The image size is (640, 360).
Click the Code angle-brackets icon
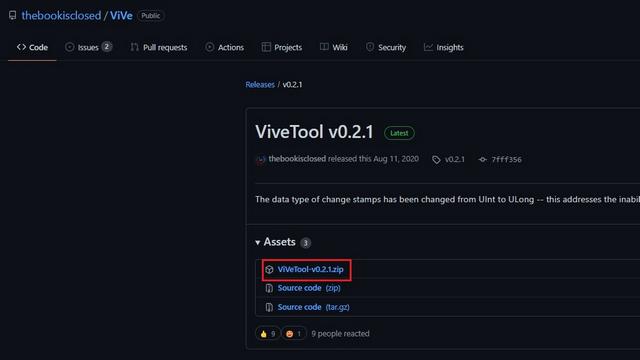pyautogui.click(x=21, y=47)
